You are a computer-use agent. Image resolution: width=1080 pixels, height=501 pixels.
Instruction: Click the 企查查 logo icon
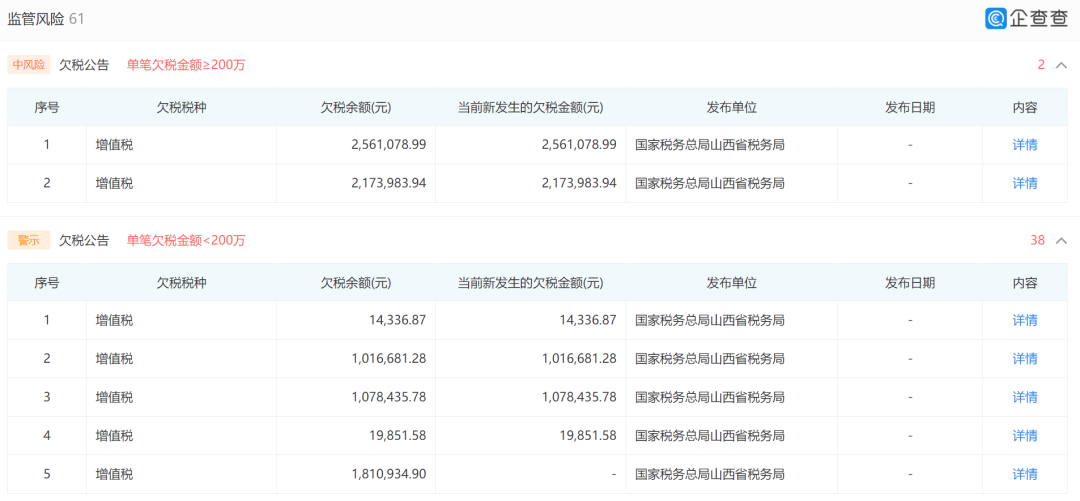(996, 19)
